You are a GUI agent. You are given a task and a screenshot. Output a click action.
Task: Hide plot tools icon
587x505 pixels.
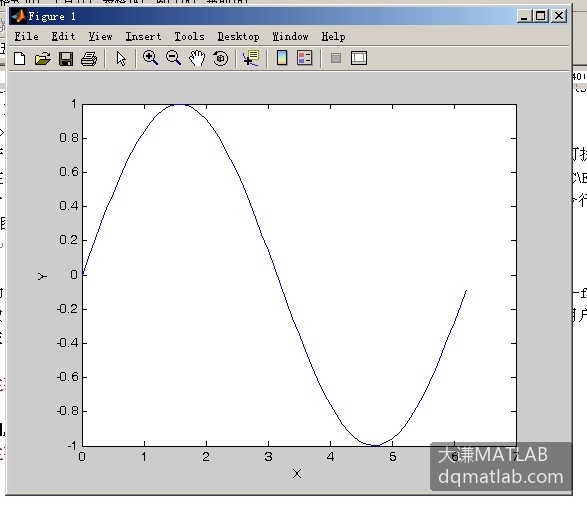[x=336, y=58]
